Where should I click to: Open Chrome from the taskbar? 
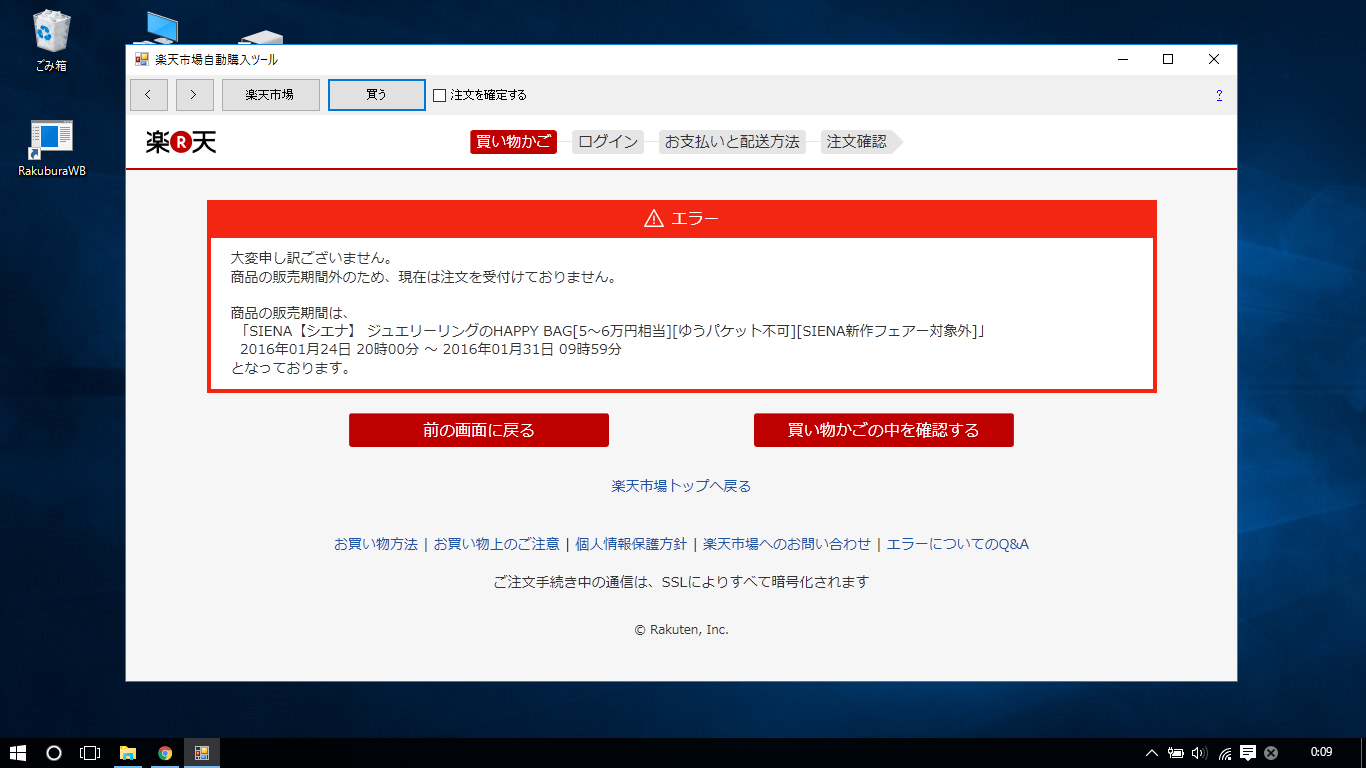pyautogui.click(x=165, y=753)
